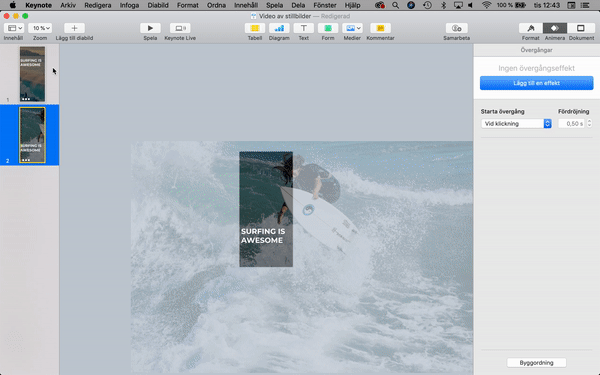This screenshot has width=600, height=375.
Task: Open the Diabild menu
Action: pyautogui.click(x=158, y=5)
